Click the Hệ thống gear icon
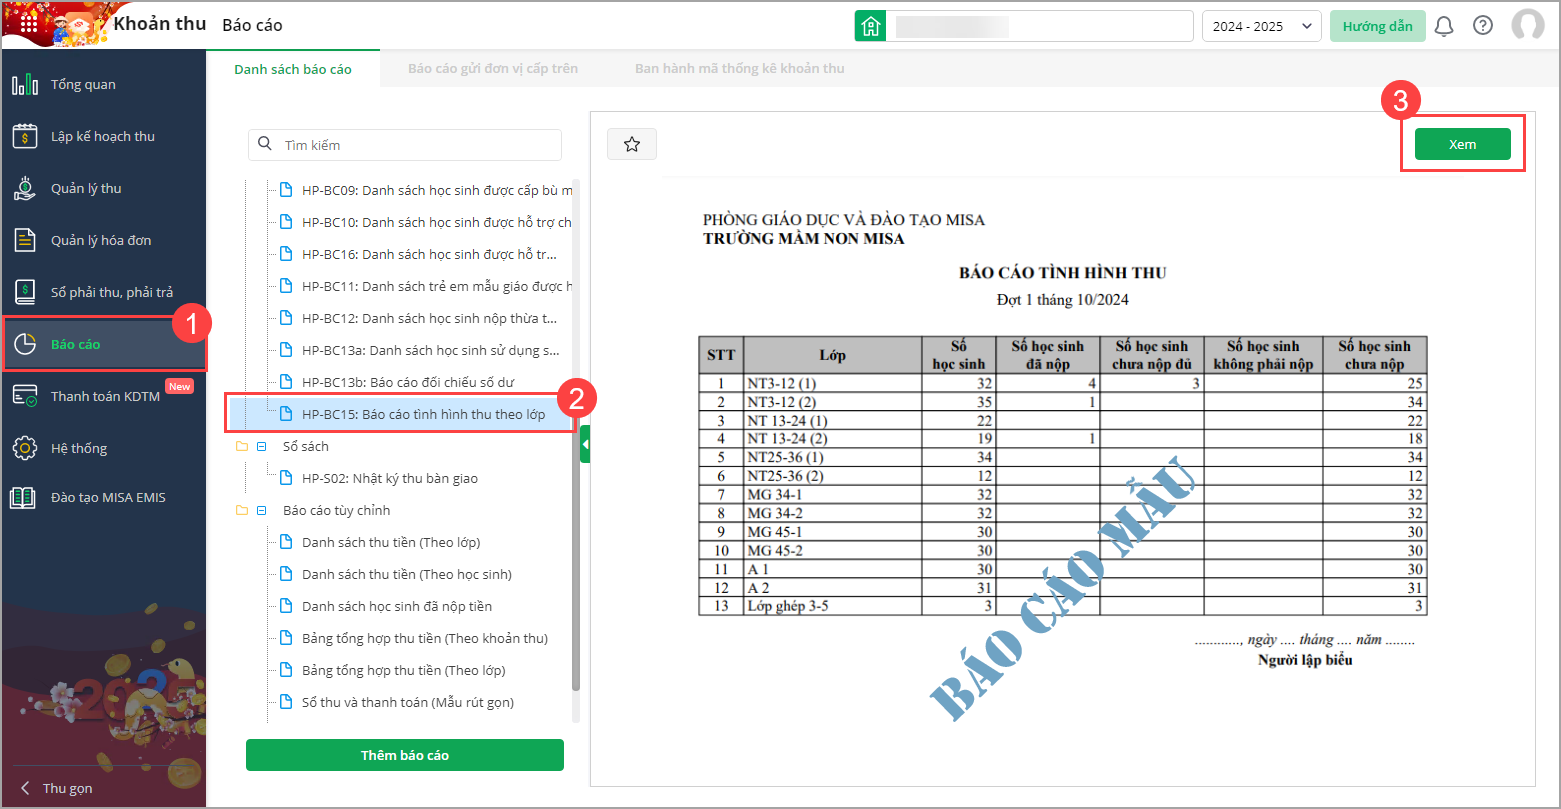Screen dimensions: 1561x809 click(x=25, y=448)
